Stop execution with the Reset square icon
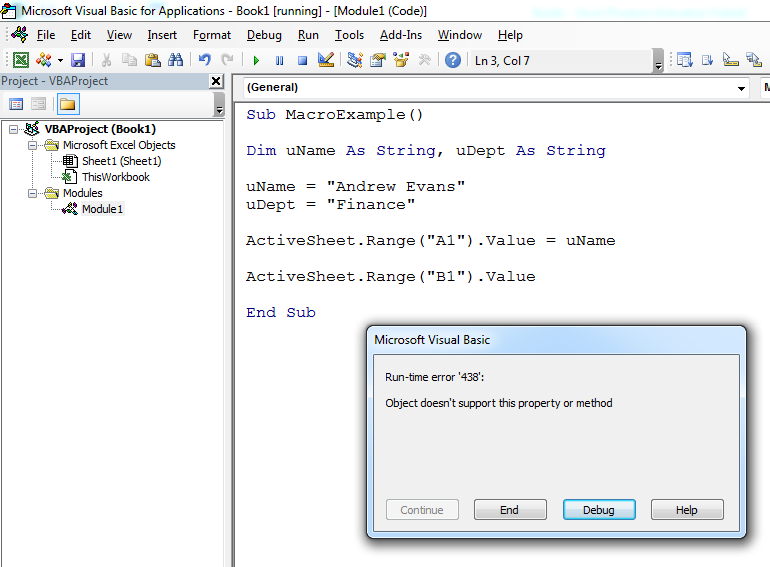 point(302,60)
